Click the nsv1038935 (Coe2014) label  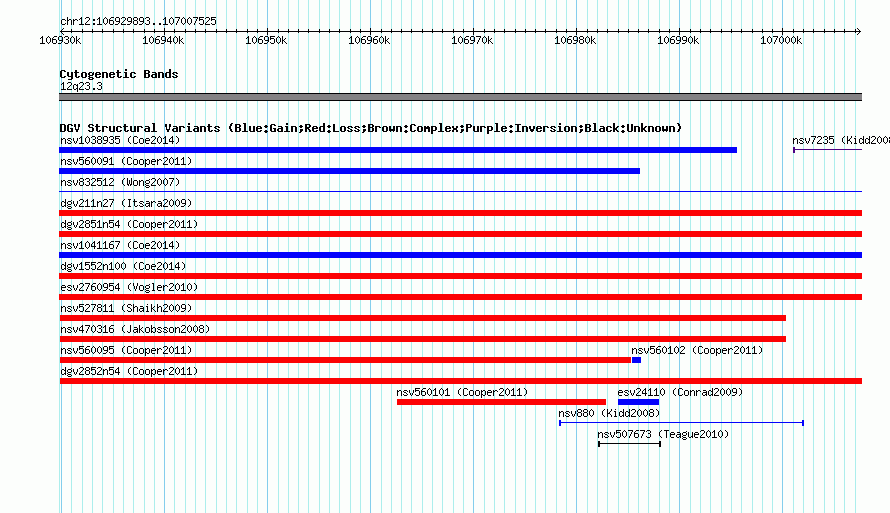click(x=120, y=140)
